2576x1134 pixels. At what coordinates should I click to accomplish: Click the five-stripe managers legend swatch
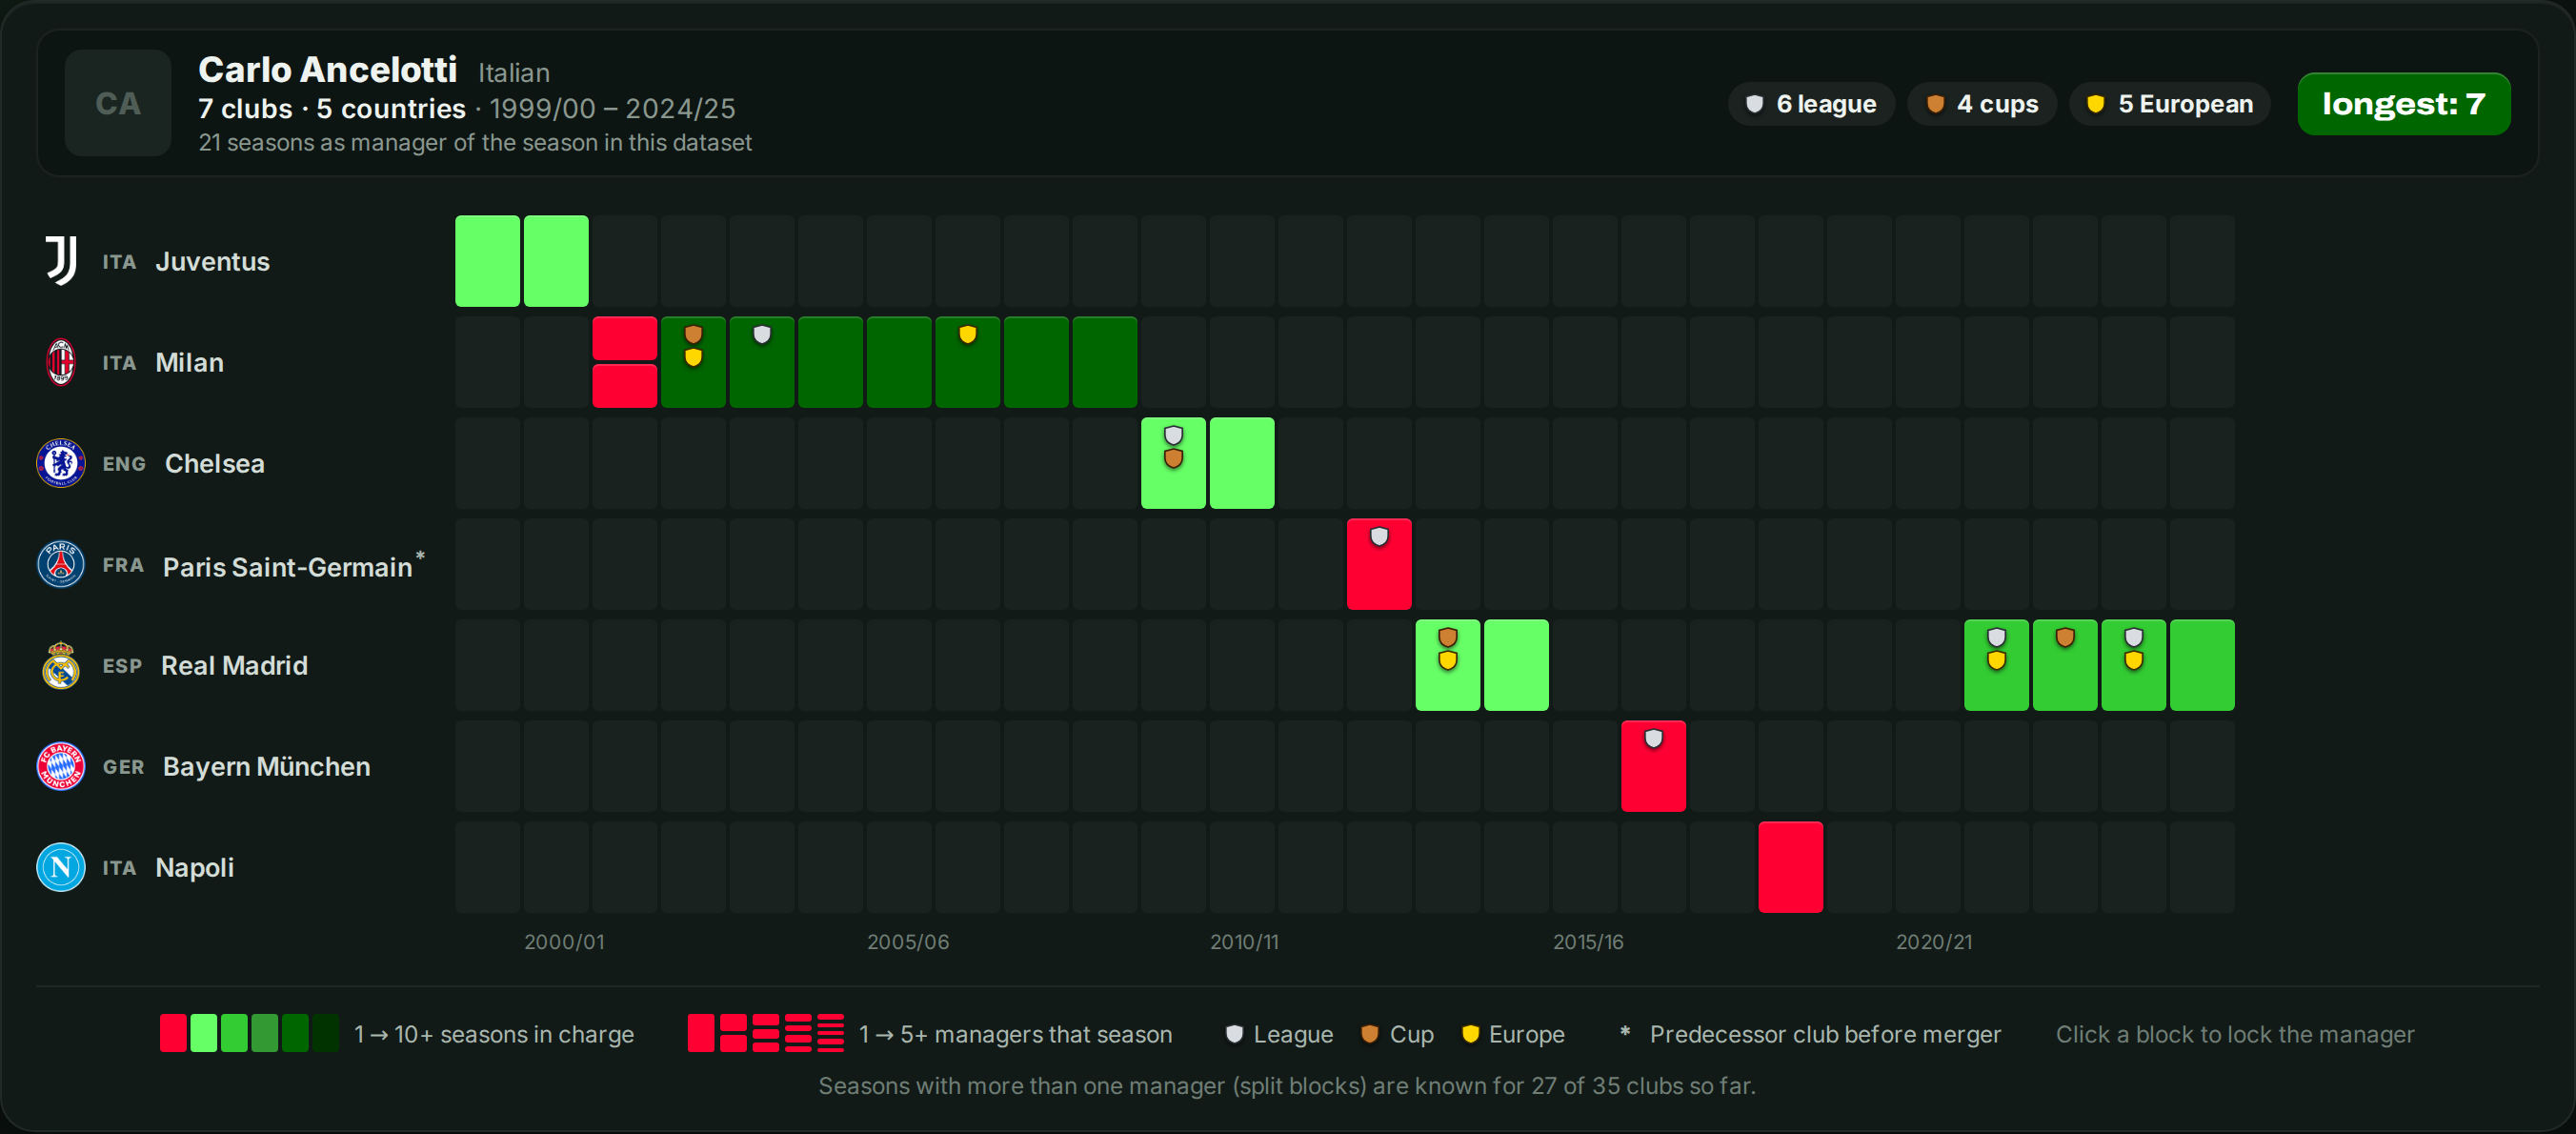pyautogui.click(x=831, y=1033)
